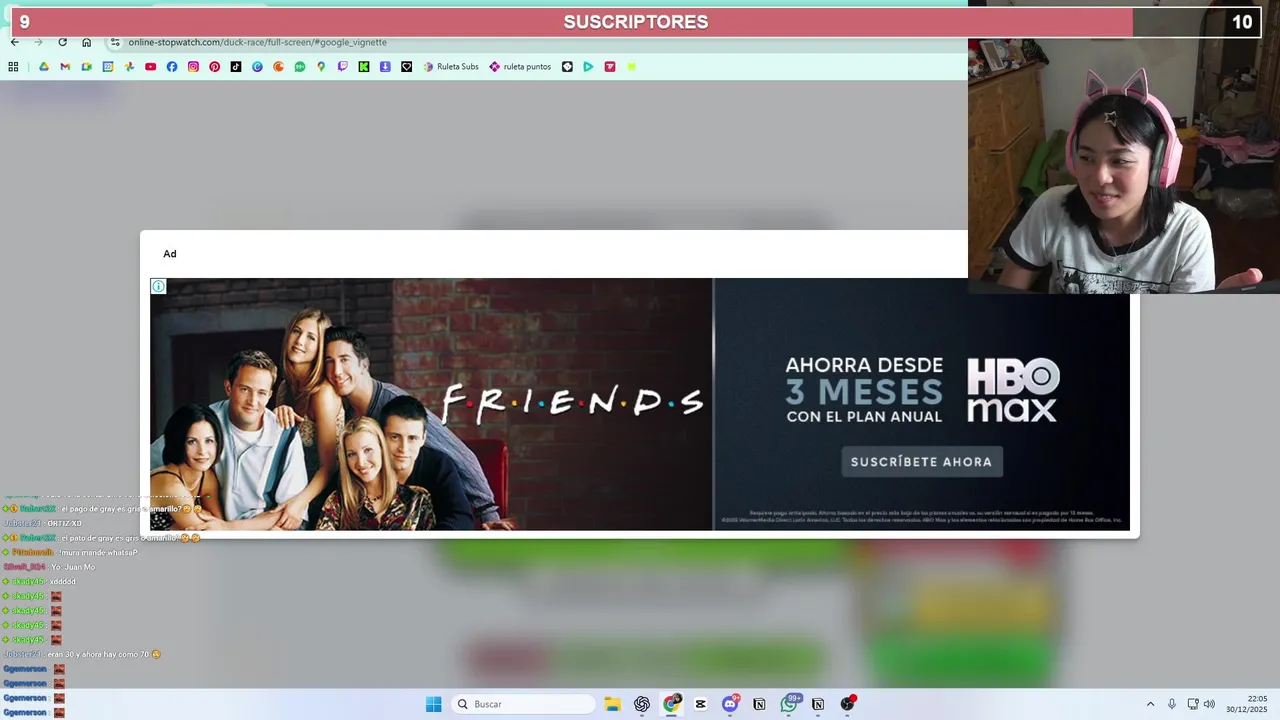
Task: Open Gmail bookmark
Action: click(65, 67)
